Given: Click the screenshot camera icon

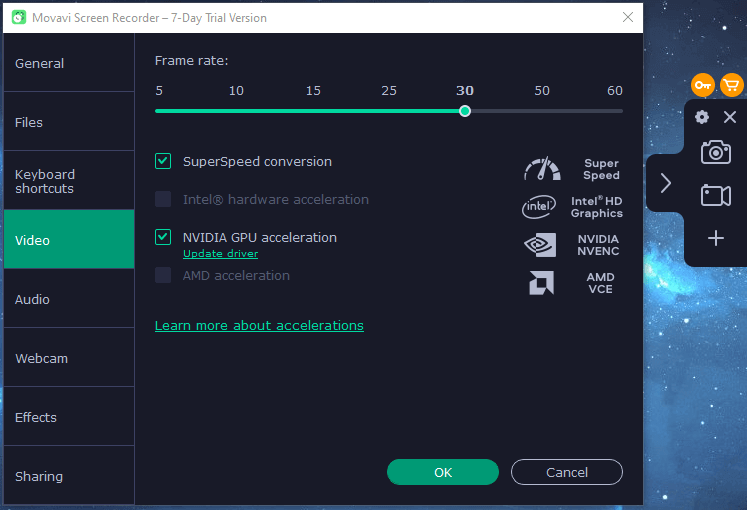Looking at the screenshot, I should coord(716,152).
